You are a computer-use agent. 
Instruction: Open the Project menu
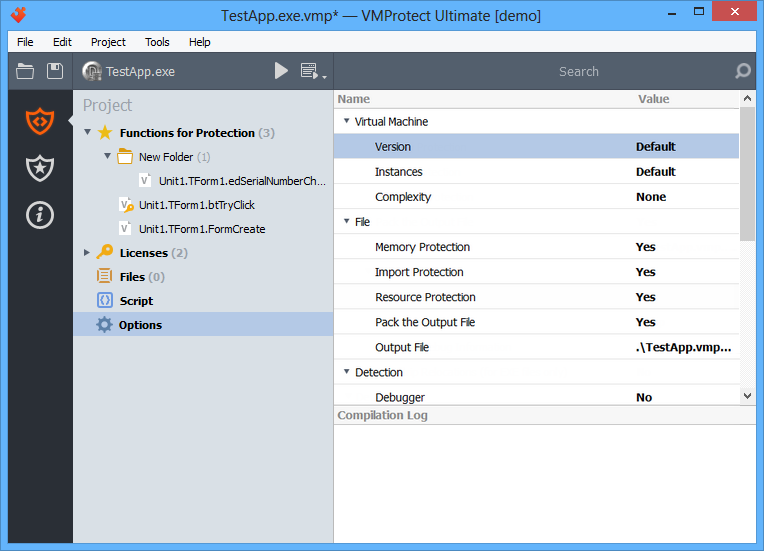(108, 42)
